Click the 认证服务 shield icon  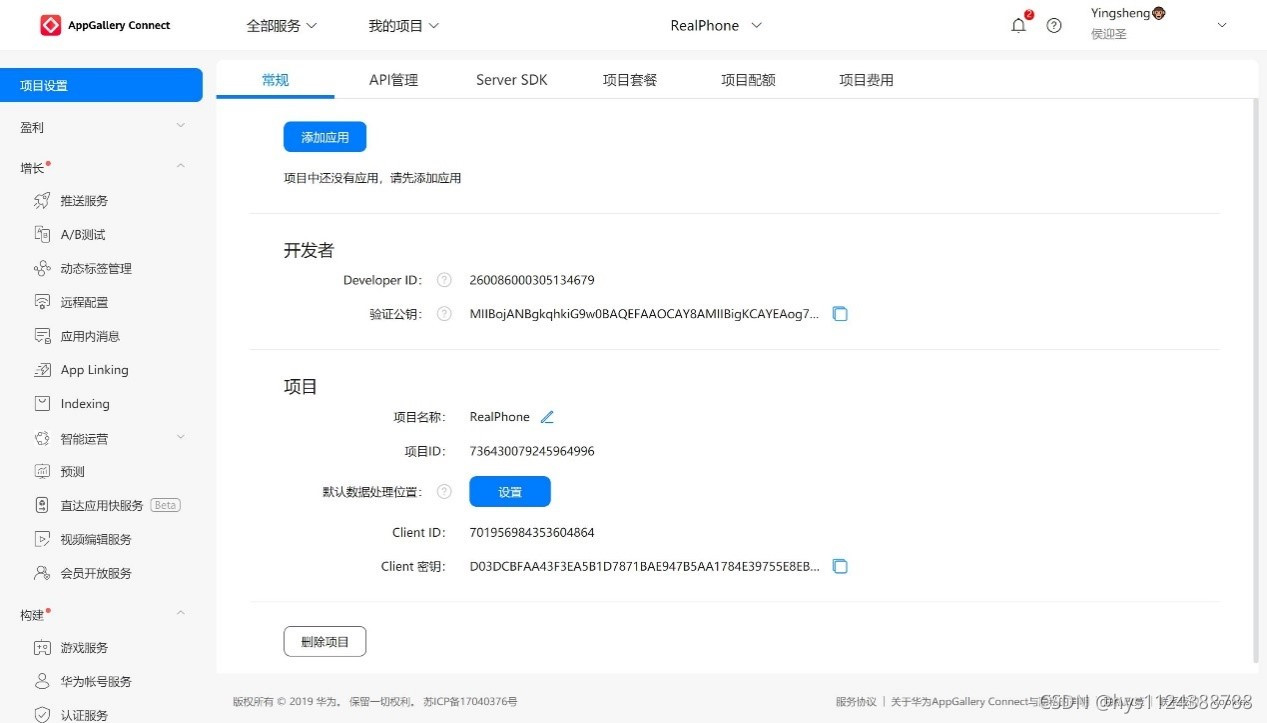[42, 715]
